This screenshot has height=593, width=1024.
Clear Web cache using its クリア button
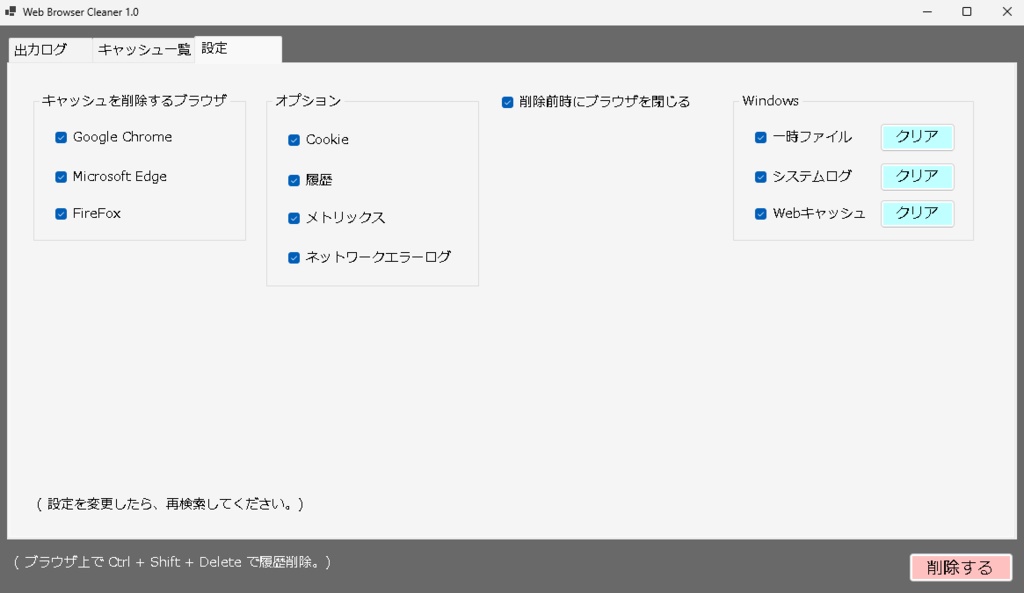click(917, 213)
